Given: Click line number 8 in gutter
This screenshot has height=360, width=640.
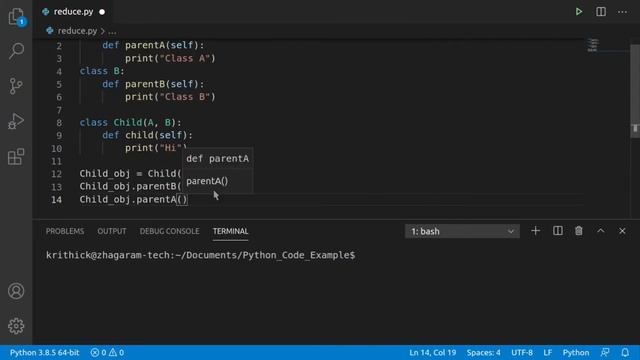Looking at the screenshot, I should point(59,123).
